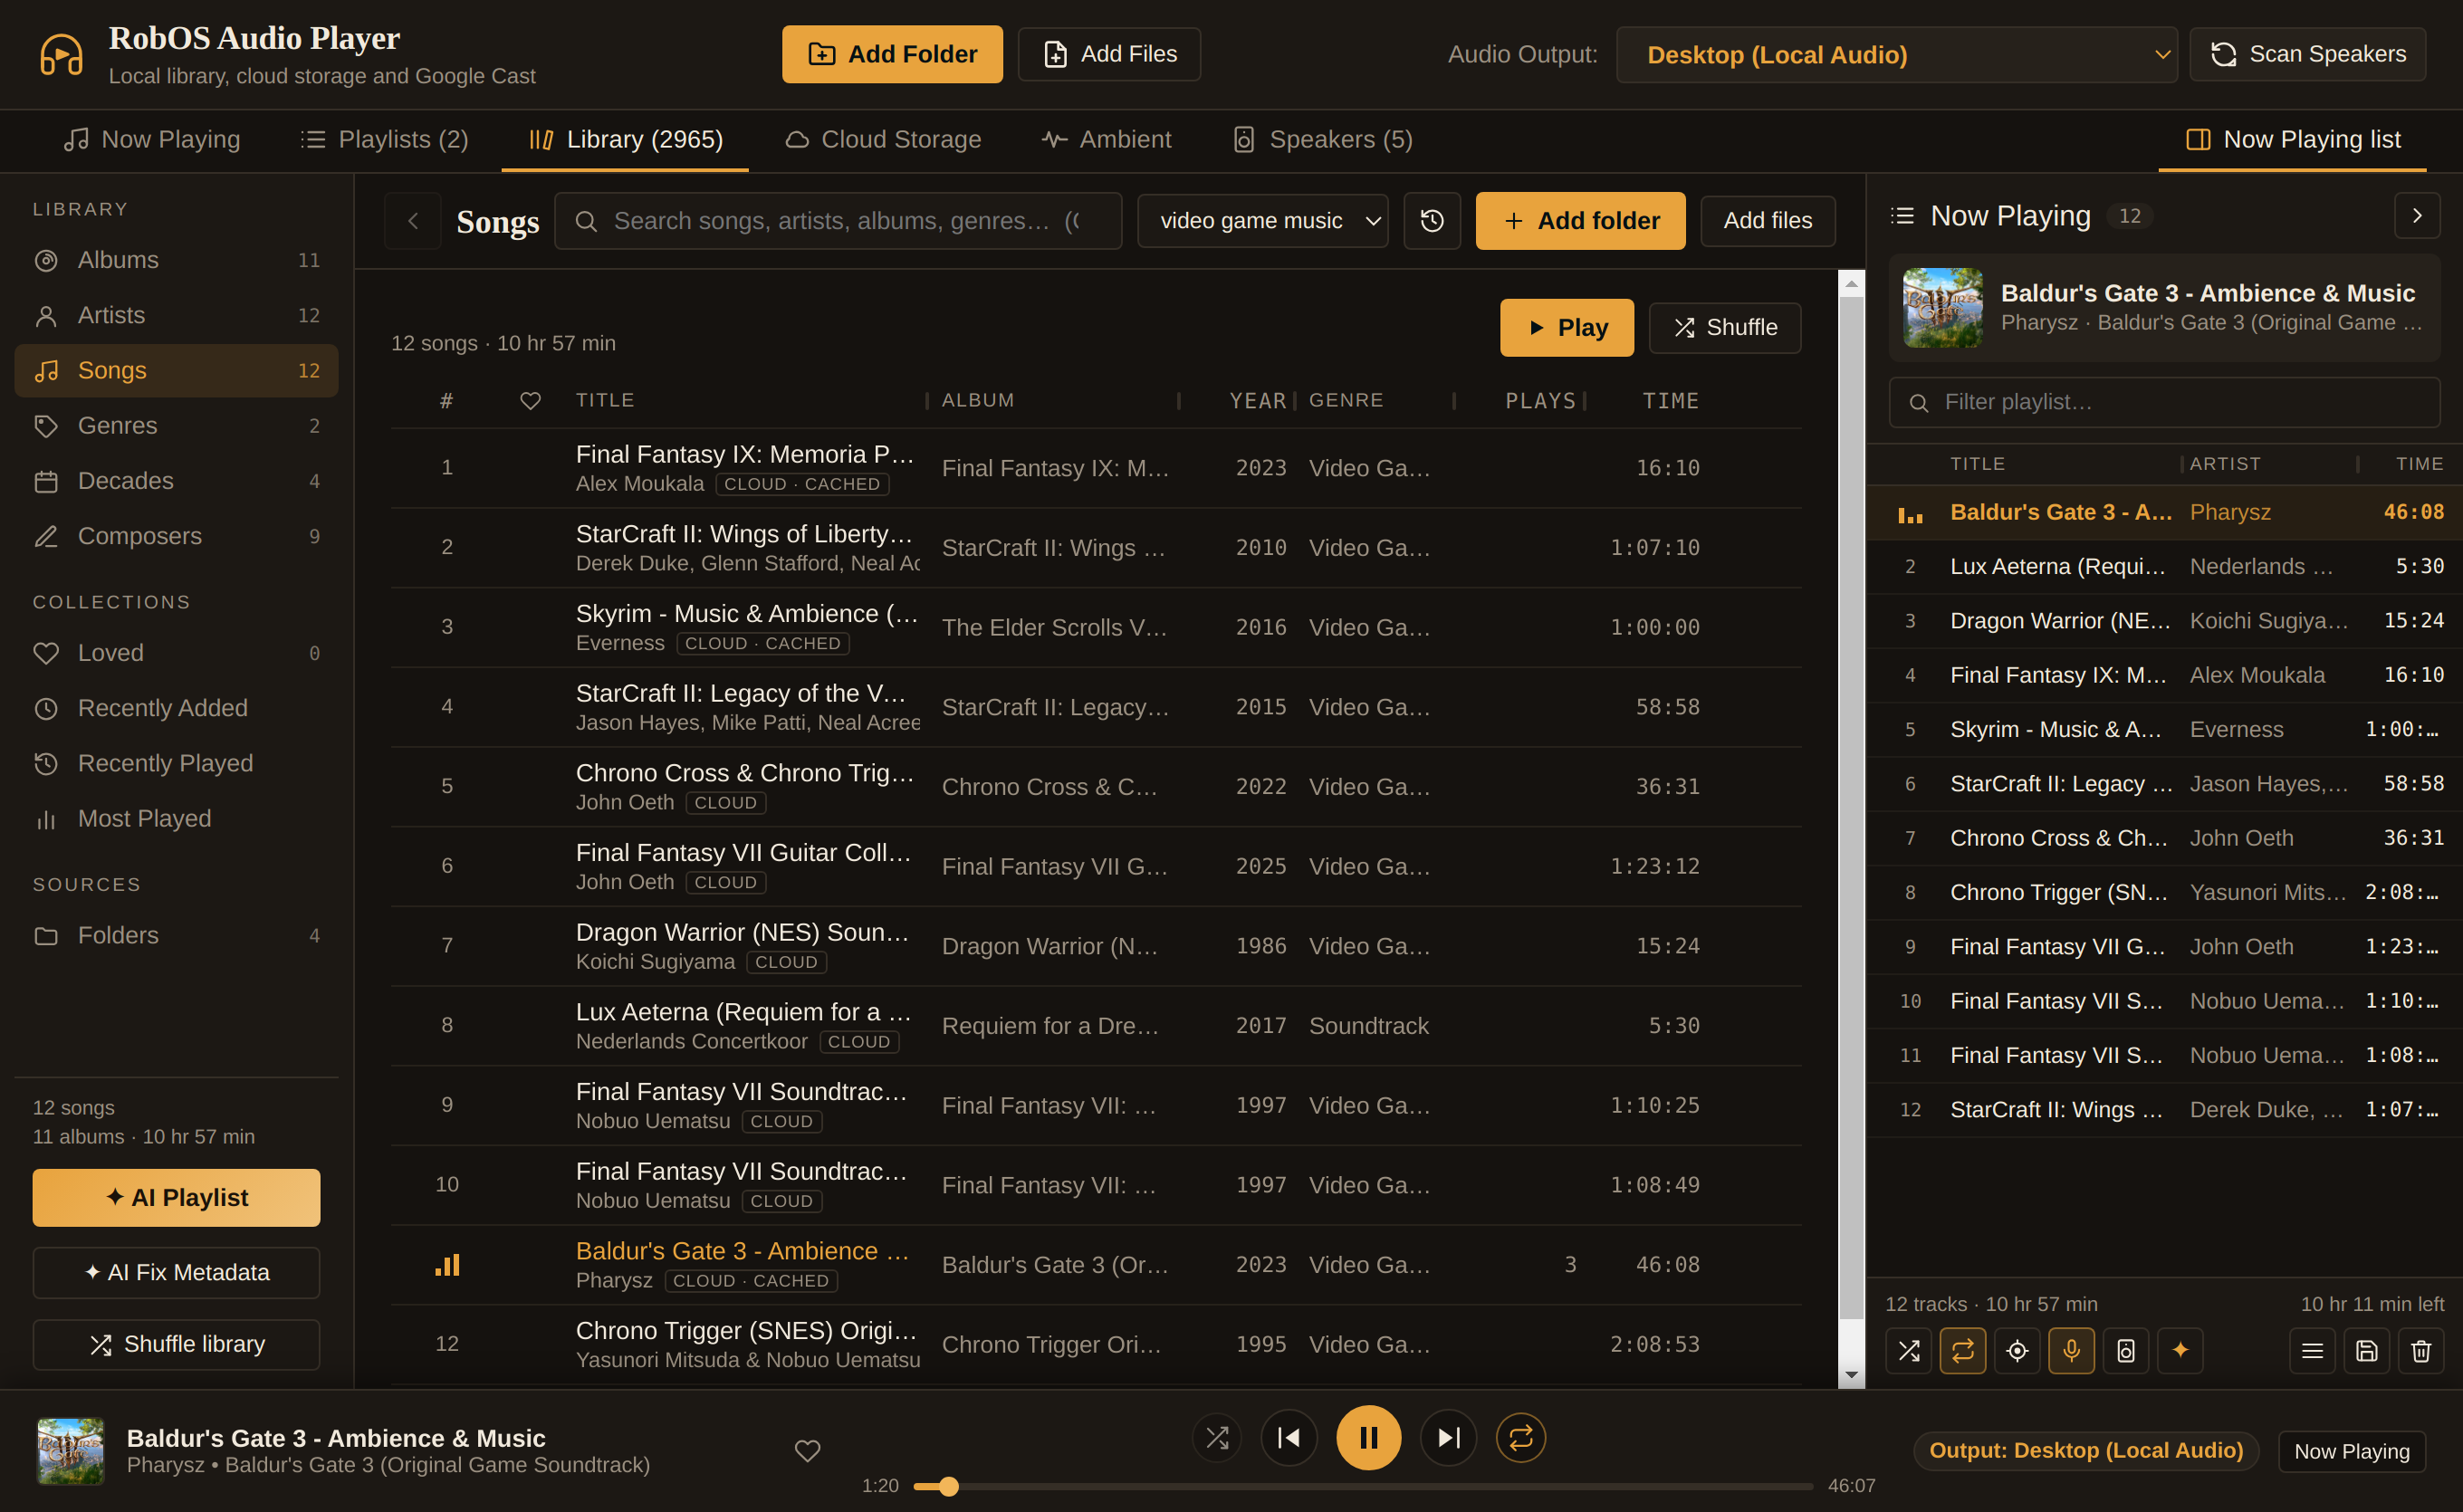Save the Now Playing playlist

click(x=2366, y=1351)
